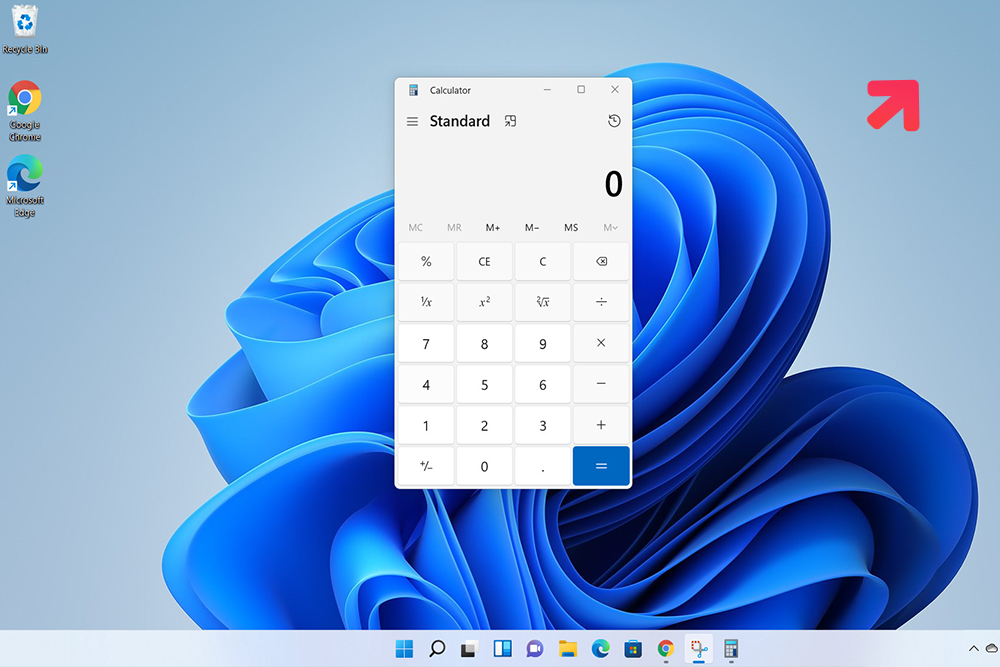Click the multiply operator key
The image size is (1000, 667).
(x=601, y=343)
